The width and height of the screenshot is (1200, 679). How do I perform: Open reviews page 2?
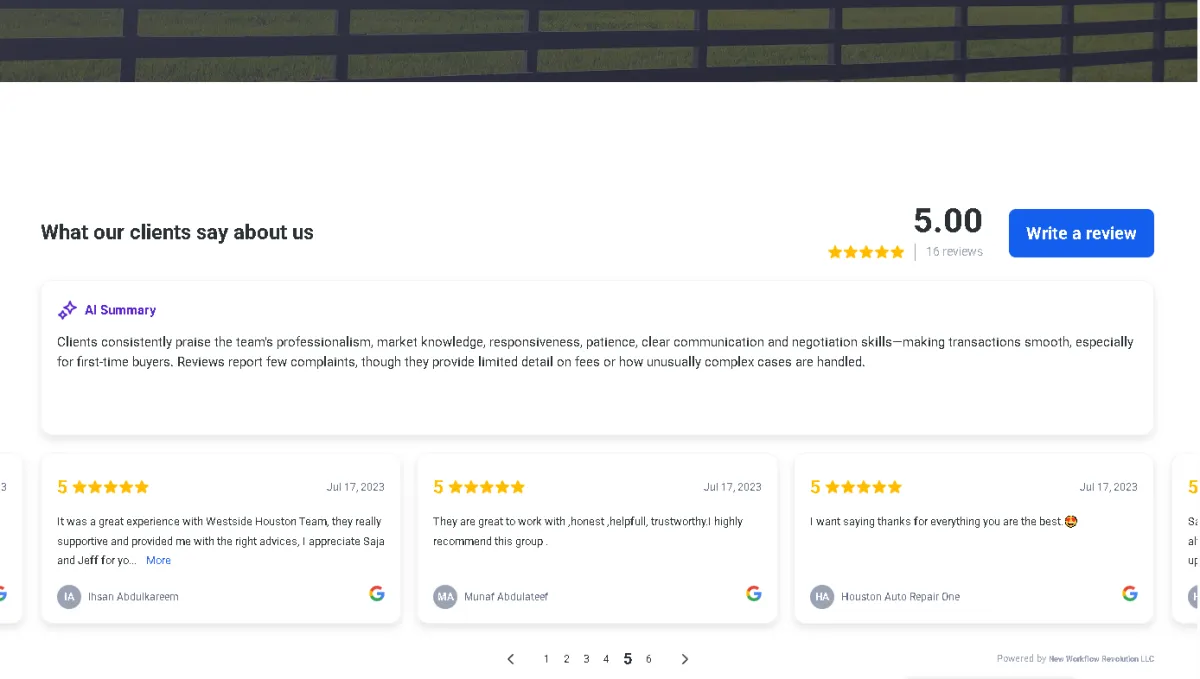click(566, 659)
